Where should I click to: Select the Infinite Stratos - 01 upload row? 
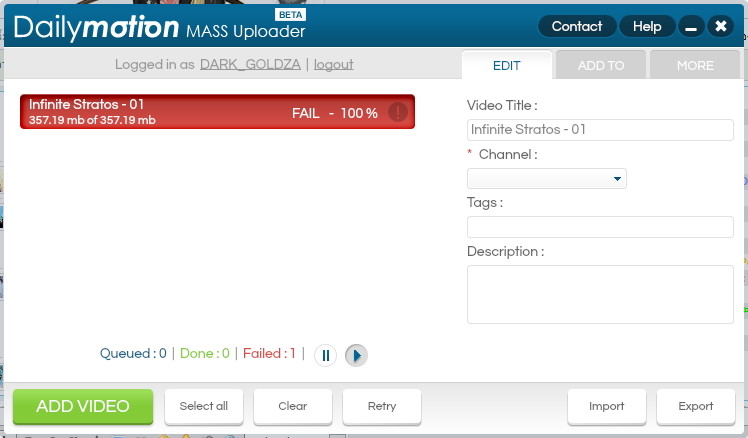tap(218, 112)
